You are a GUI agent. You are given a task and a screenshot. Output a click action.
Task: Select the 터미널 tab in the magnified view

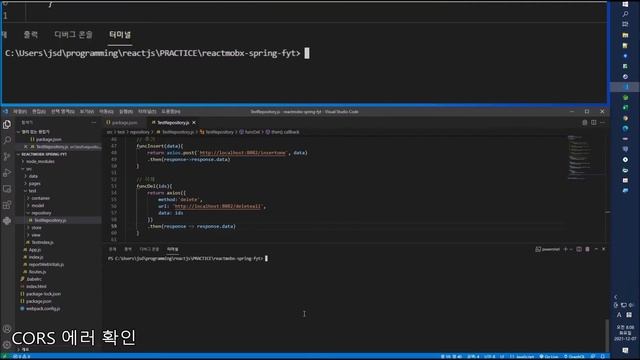(x=120, y=35)
